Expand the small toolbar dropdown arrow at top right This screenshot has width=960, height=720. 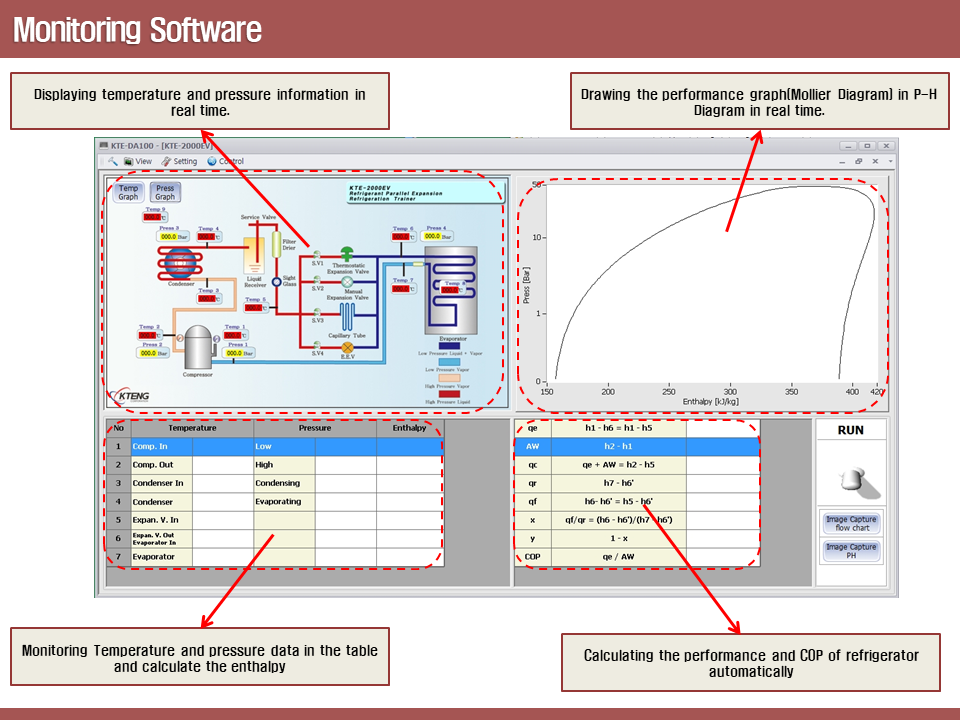click(x=890, y=161)
